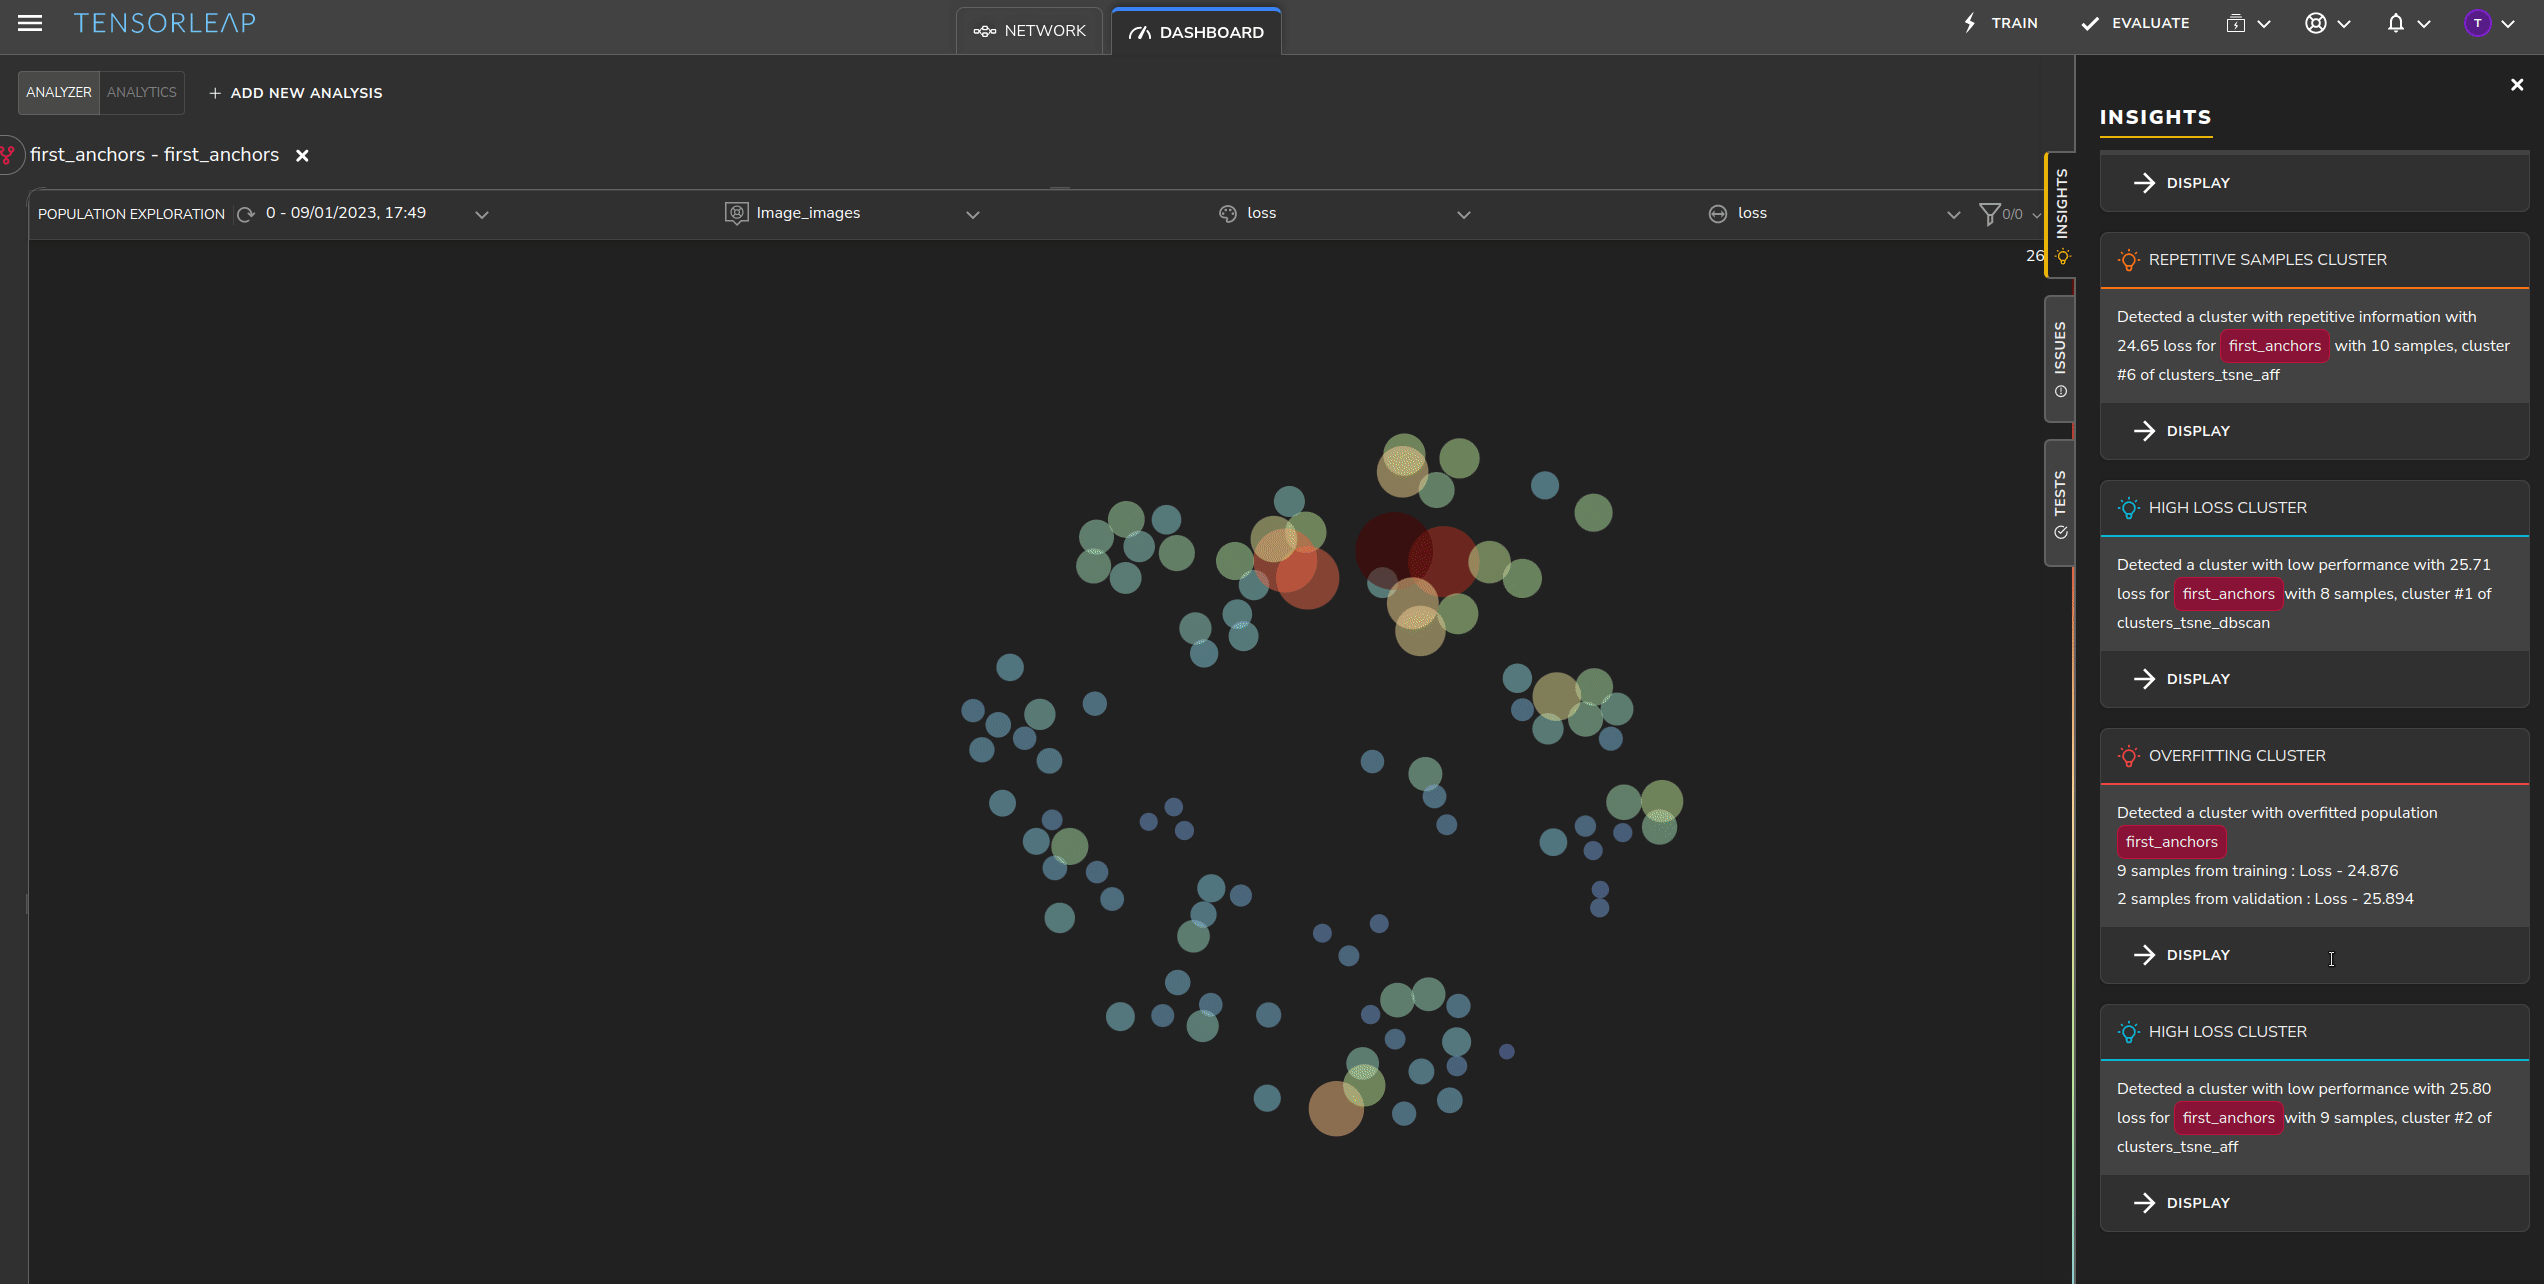Open the Tests side tab
The width and height of the screenshot is (2544, 1284).
click(2059, 502)
